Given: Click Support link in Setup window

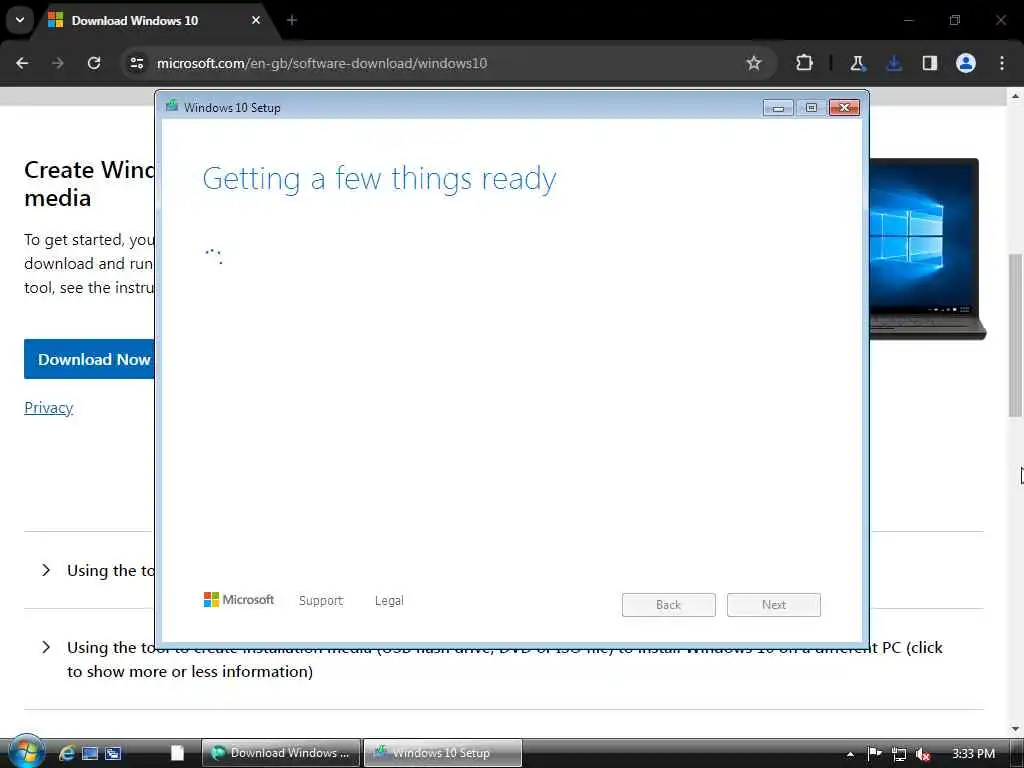Looking at the screenshot, I should pos(321,601).
